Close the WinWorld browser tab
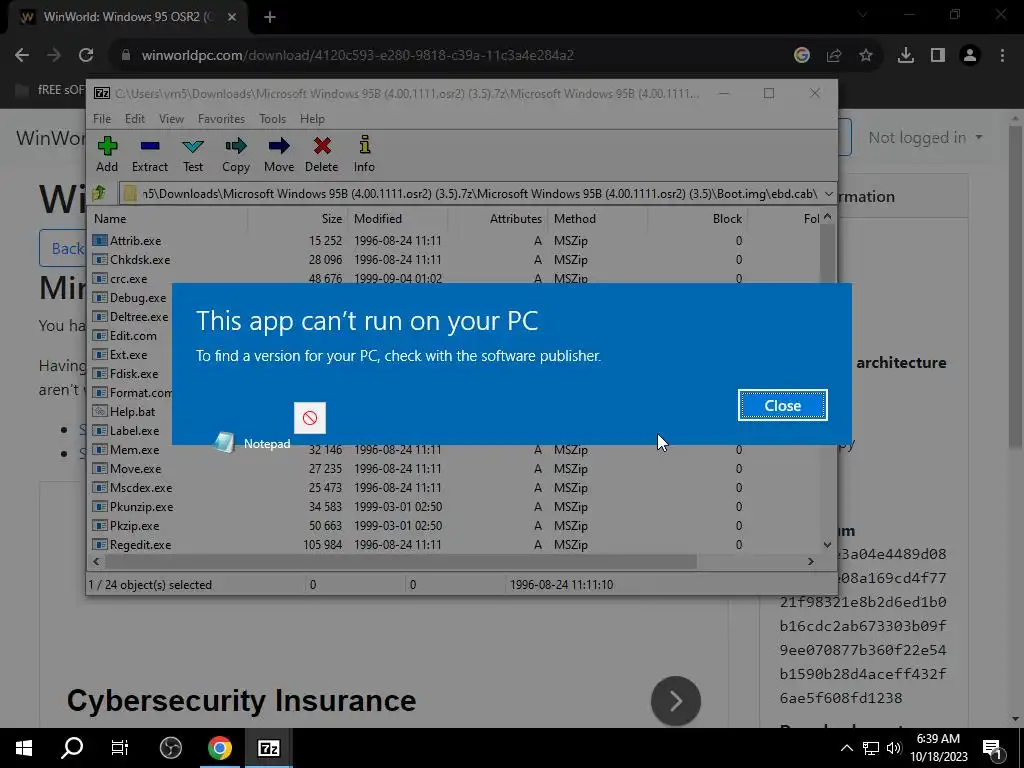The height and width of the screenshot is (768, 1024). coord(232,17)
